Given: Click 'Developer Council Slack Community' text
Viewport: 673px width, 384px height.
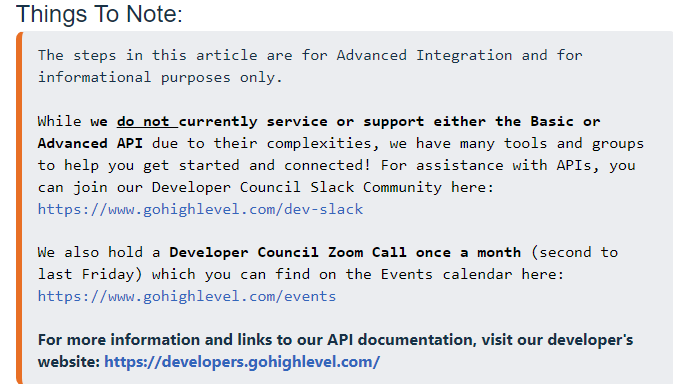Looking at the screenshot, I should tap(297, 187).
